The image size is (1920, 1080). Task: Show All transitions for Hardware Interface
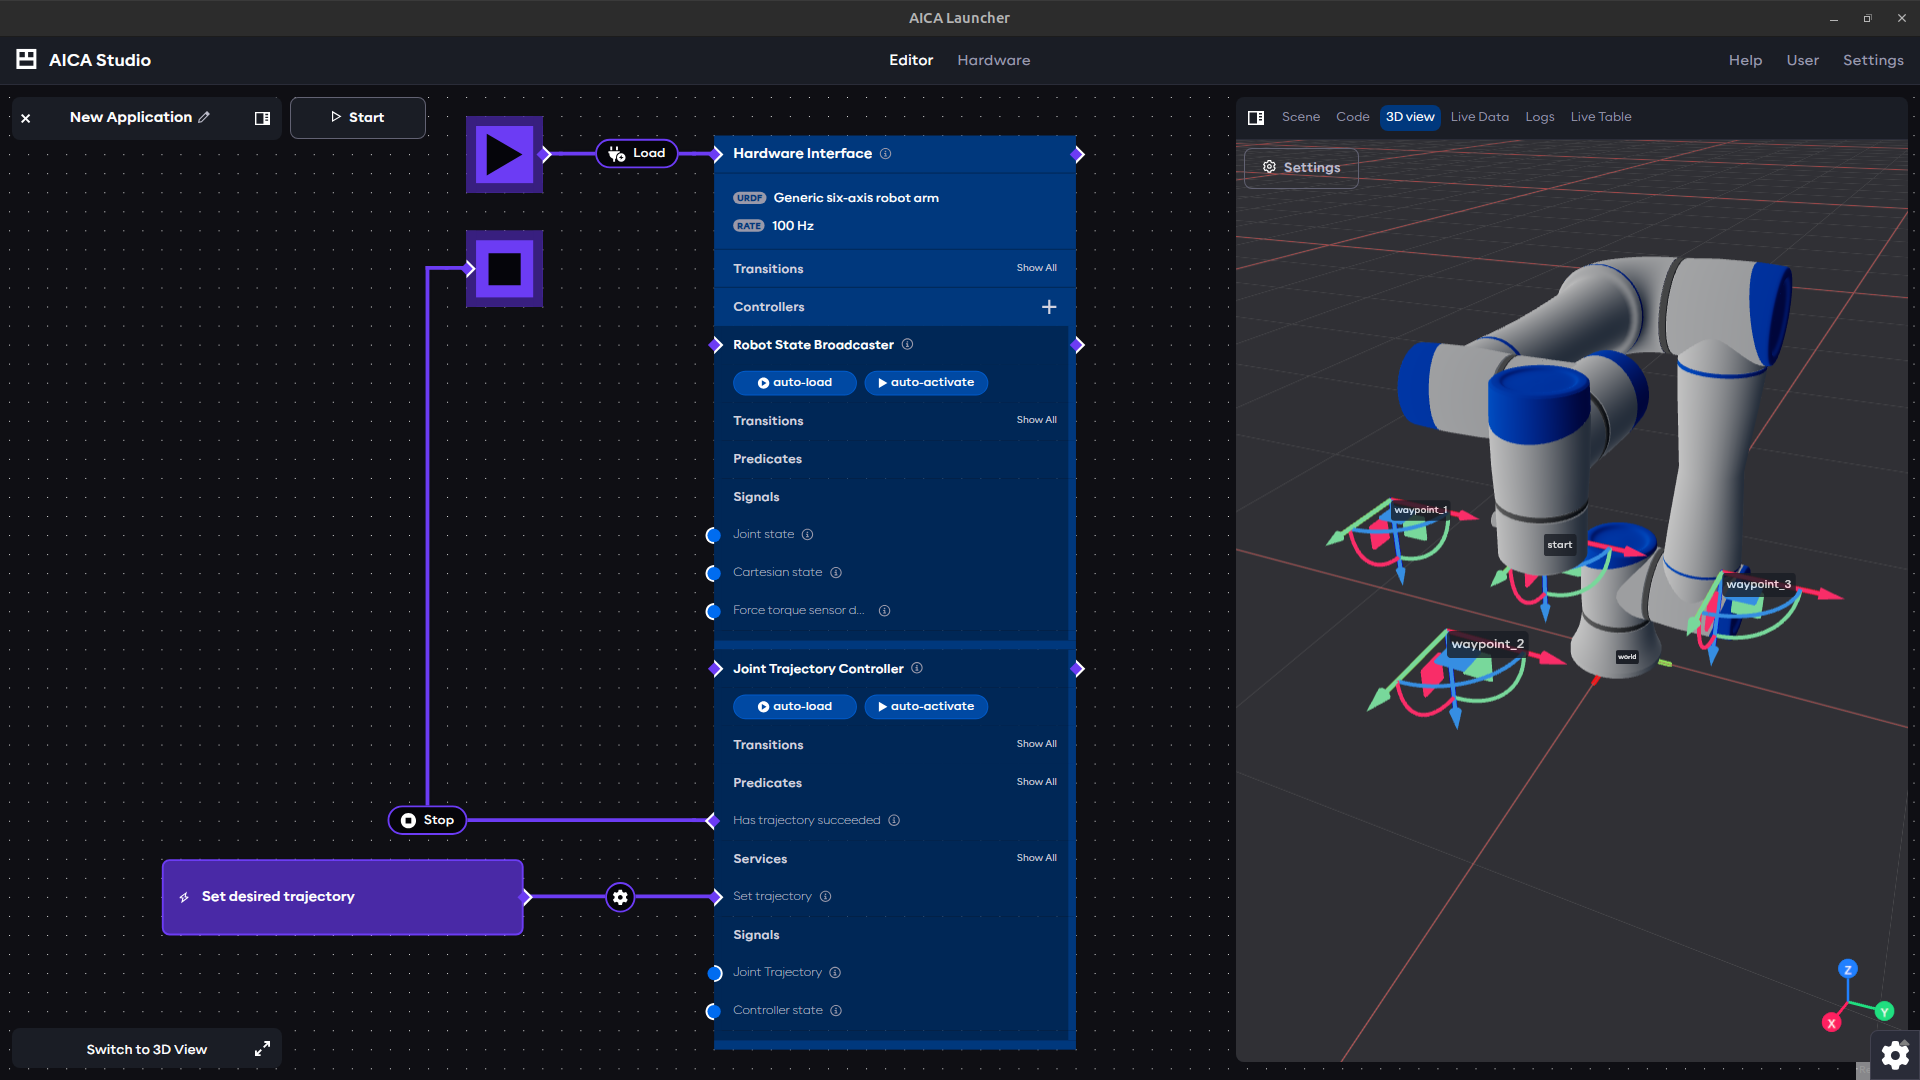pyautogui.click(x=1036, y=267)
